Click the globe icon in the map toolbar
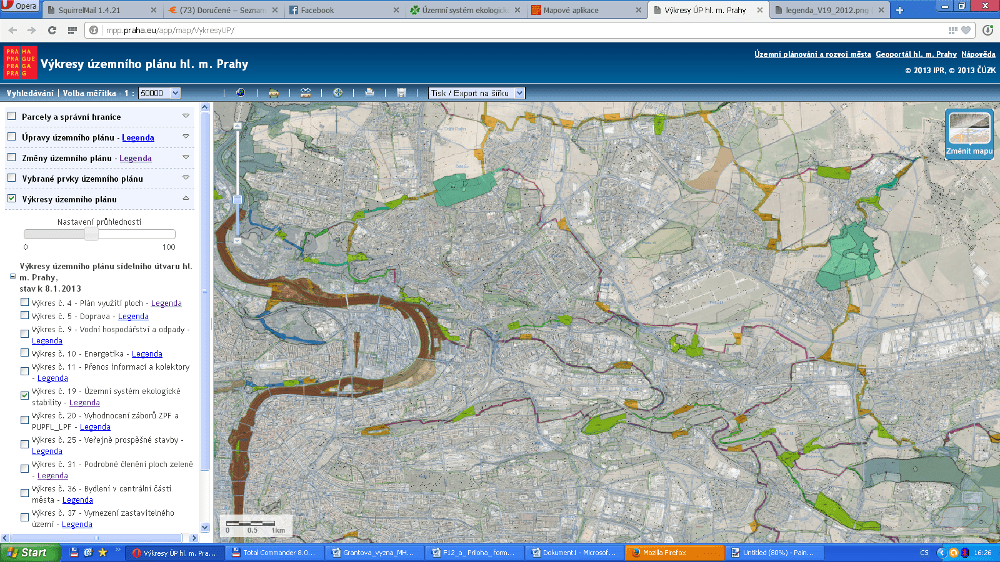 point(240,93)
